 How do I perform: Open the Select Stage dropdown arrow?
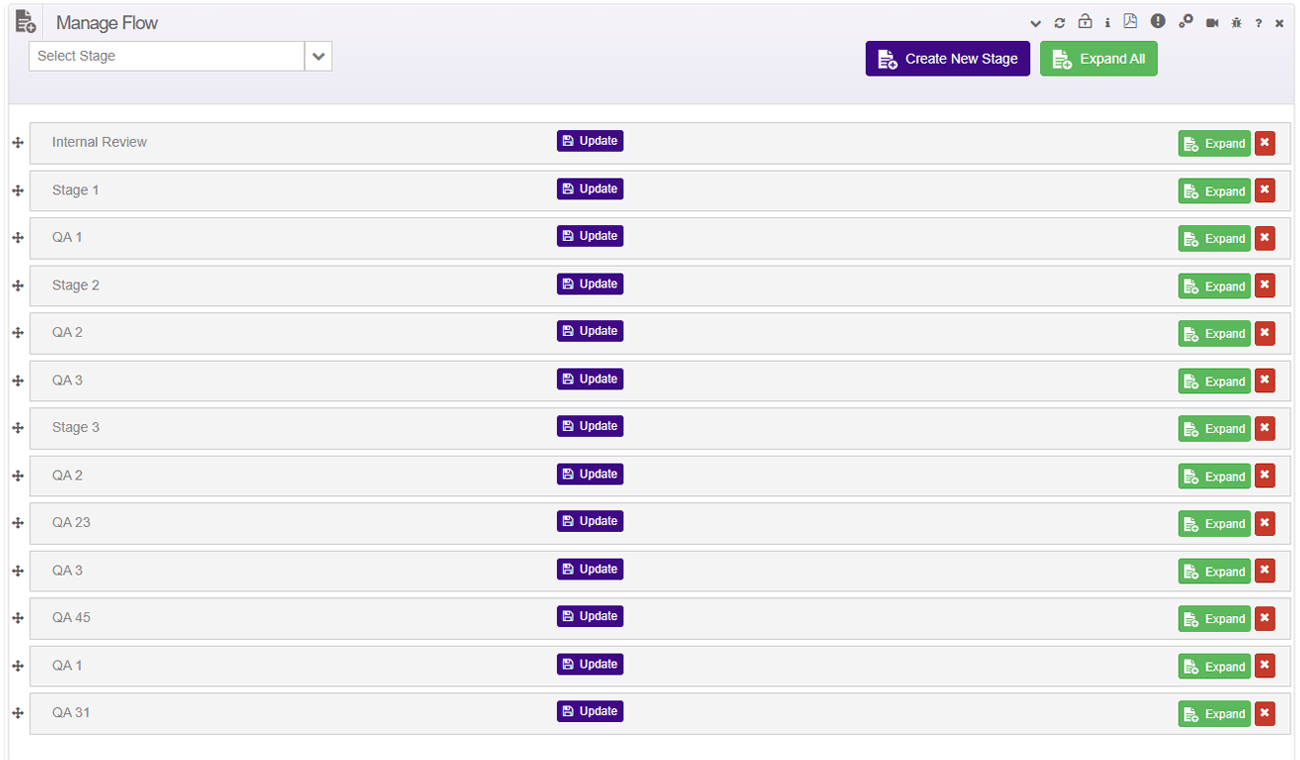coord(318,57)
